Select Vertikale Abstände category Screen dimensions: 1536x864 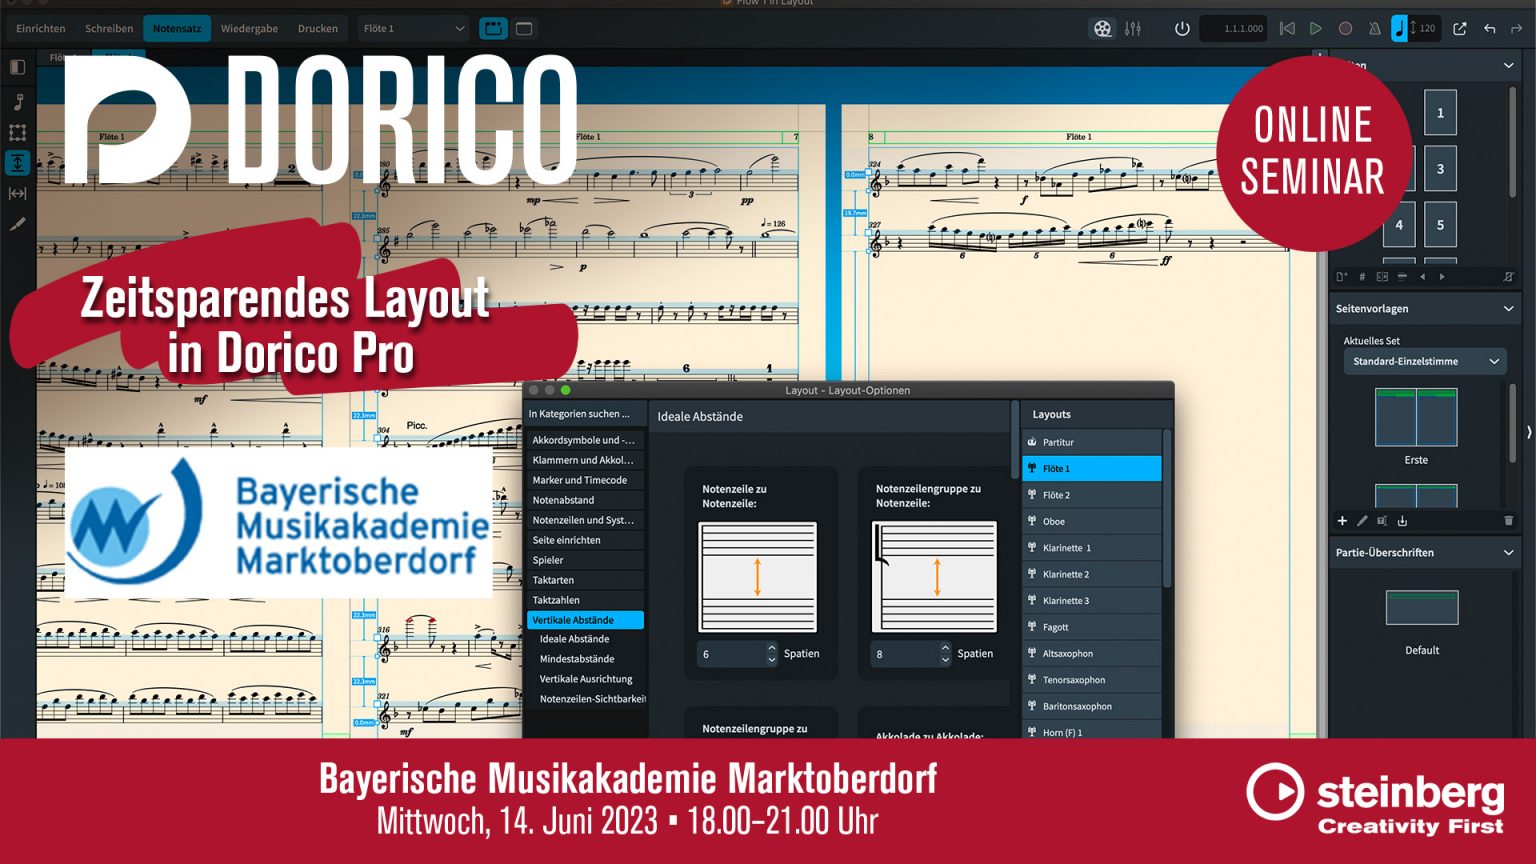(x=585, y=620)
